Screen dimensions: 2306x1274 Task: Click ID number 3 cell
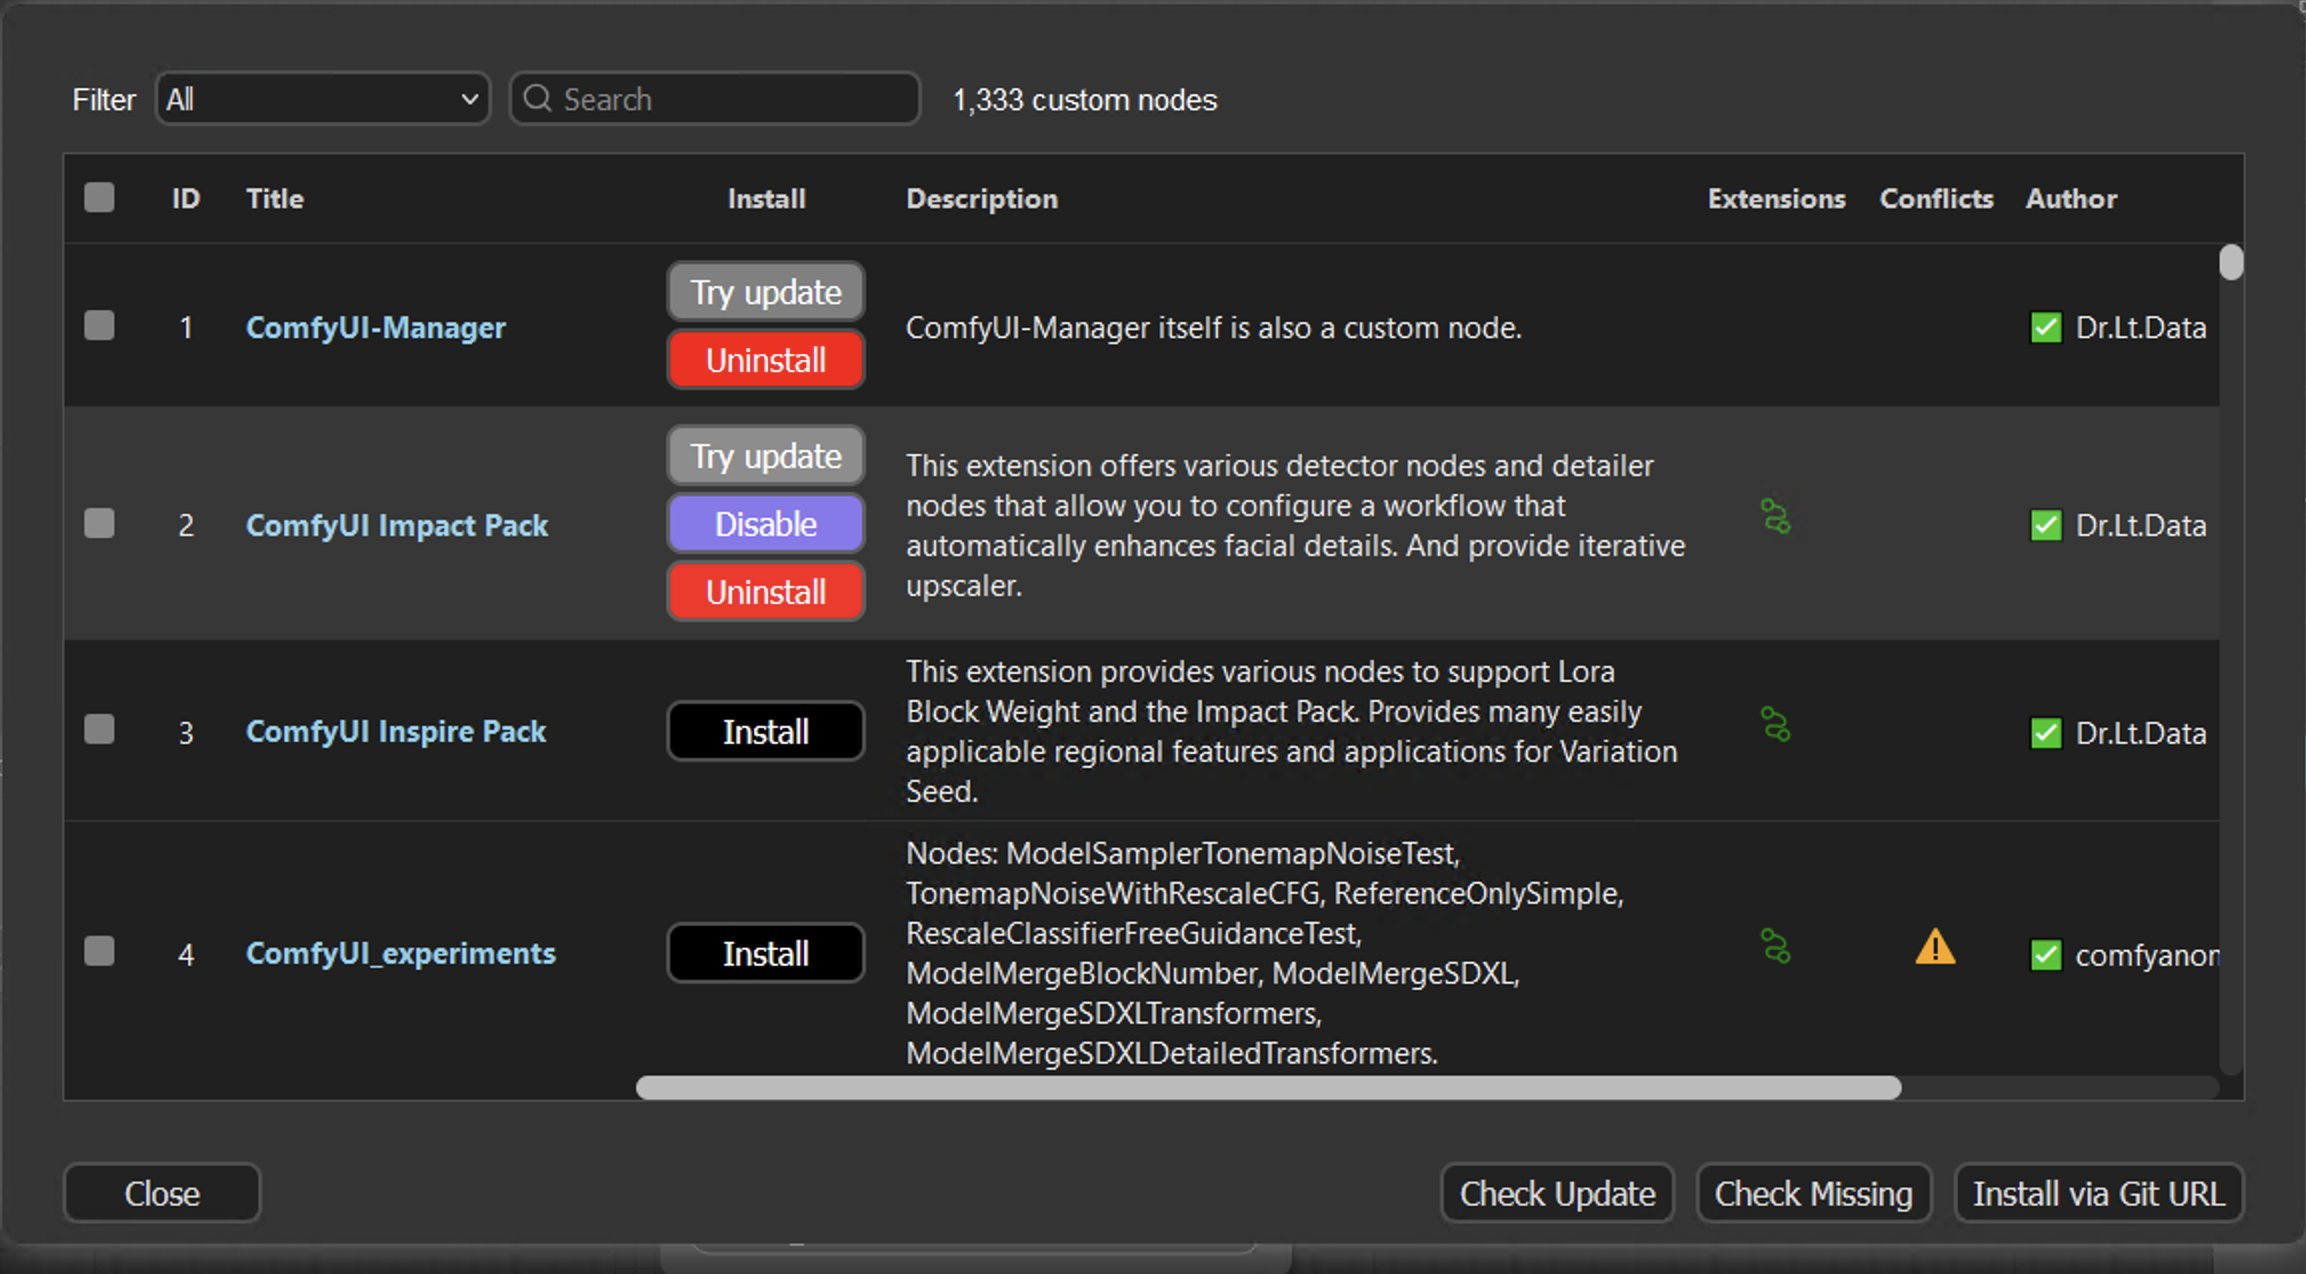pos(186,733)
